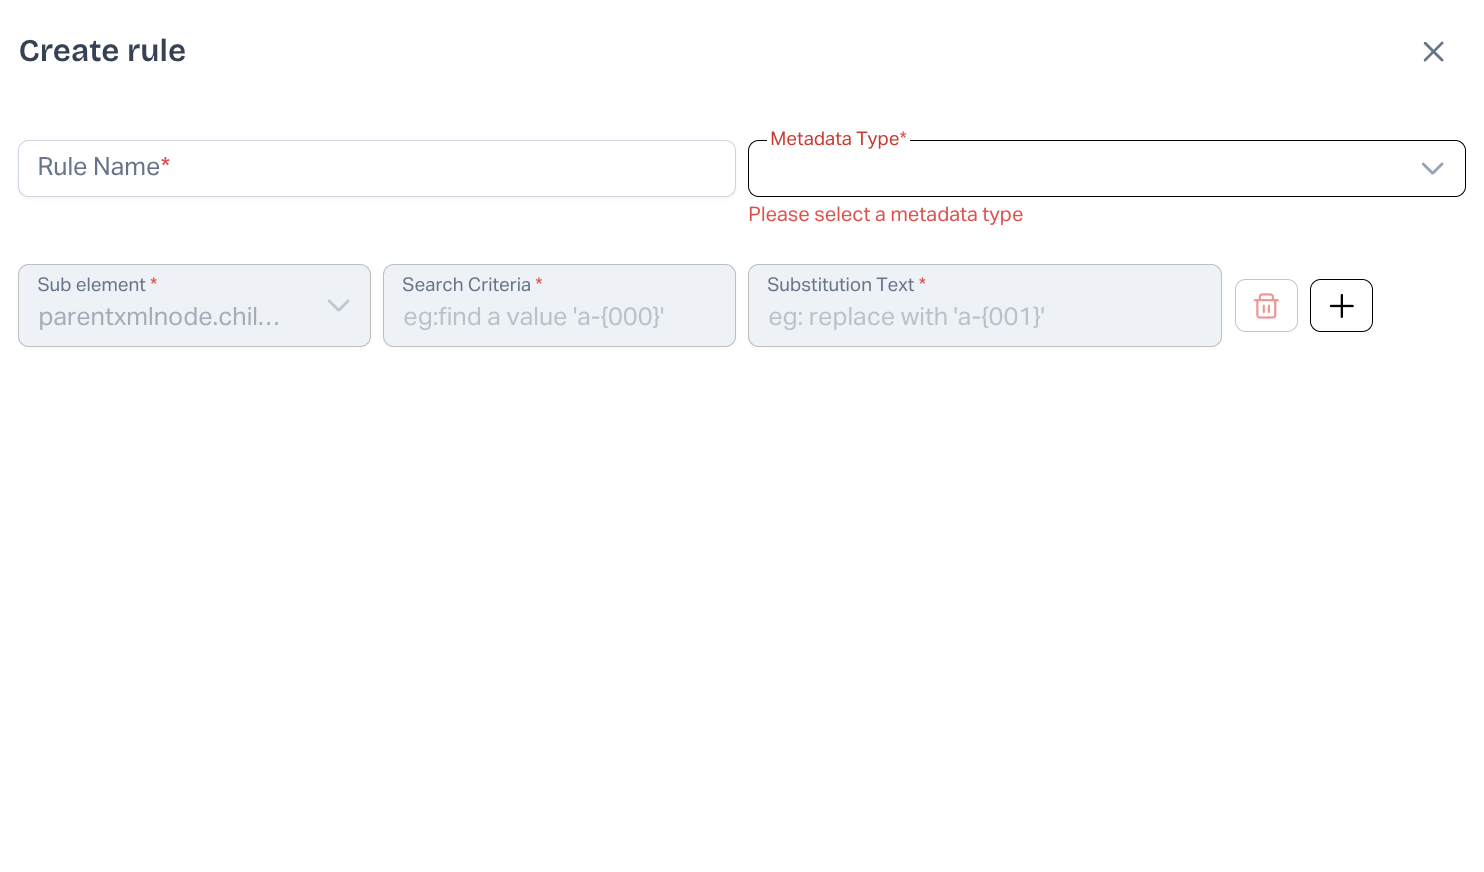
Task: Click the 'Create rule' dialog title
Action: pyautogui.click(x=102, y=51)
